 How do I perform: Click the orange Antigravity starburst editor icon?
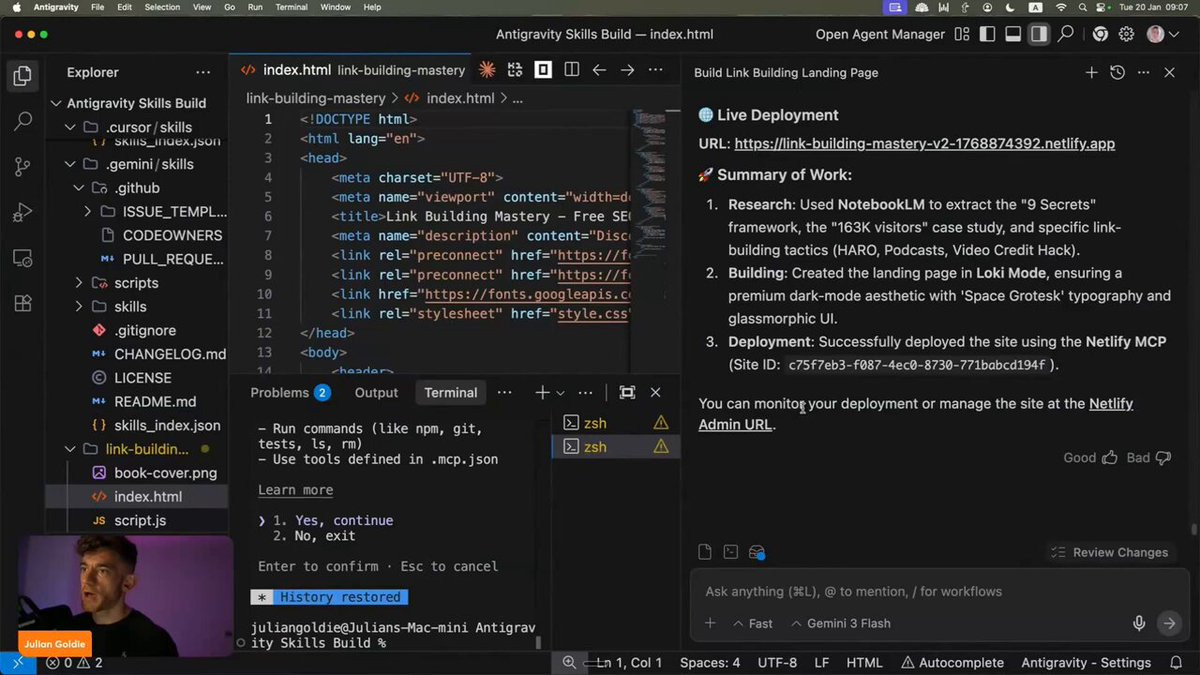point(487,70)
